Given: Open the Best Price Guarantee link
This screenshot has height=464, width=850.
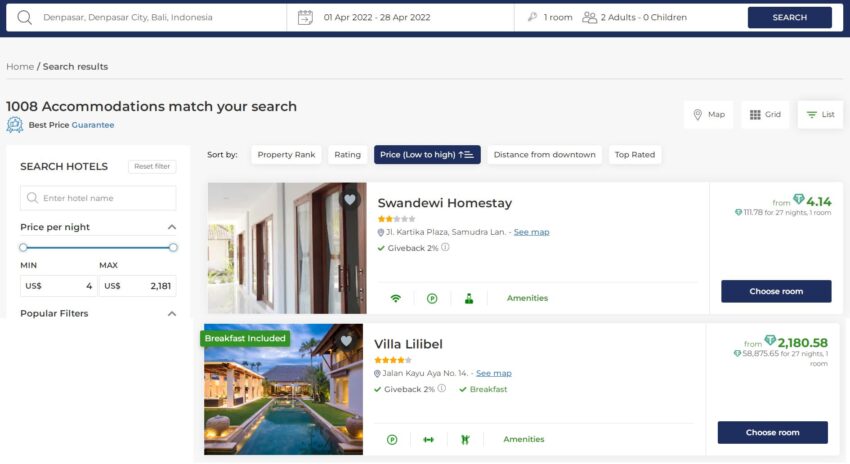Looking at the screenshot, I should (93, 125).
